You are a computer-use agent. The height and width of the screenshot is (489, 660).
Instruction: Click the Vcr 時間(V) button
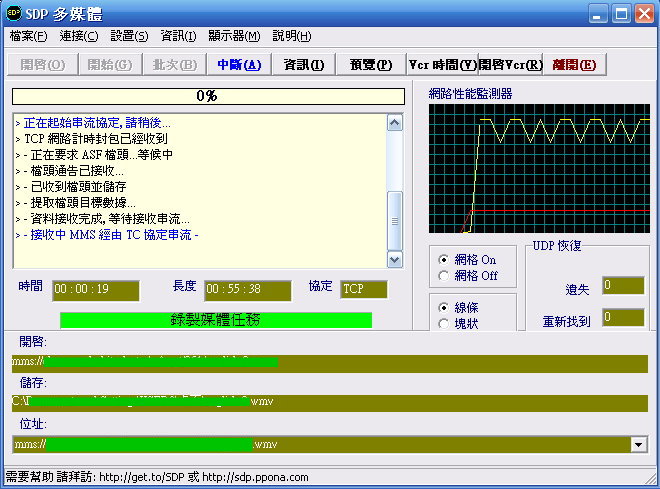[442, 64]
